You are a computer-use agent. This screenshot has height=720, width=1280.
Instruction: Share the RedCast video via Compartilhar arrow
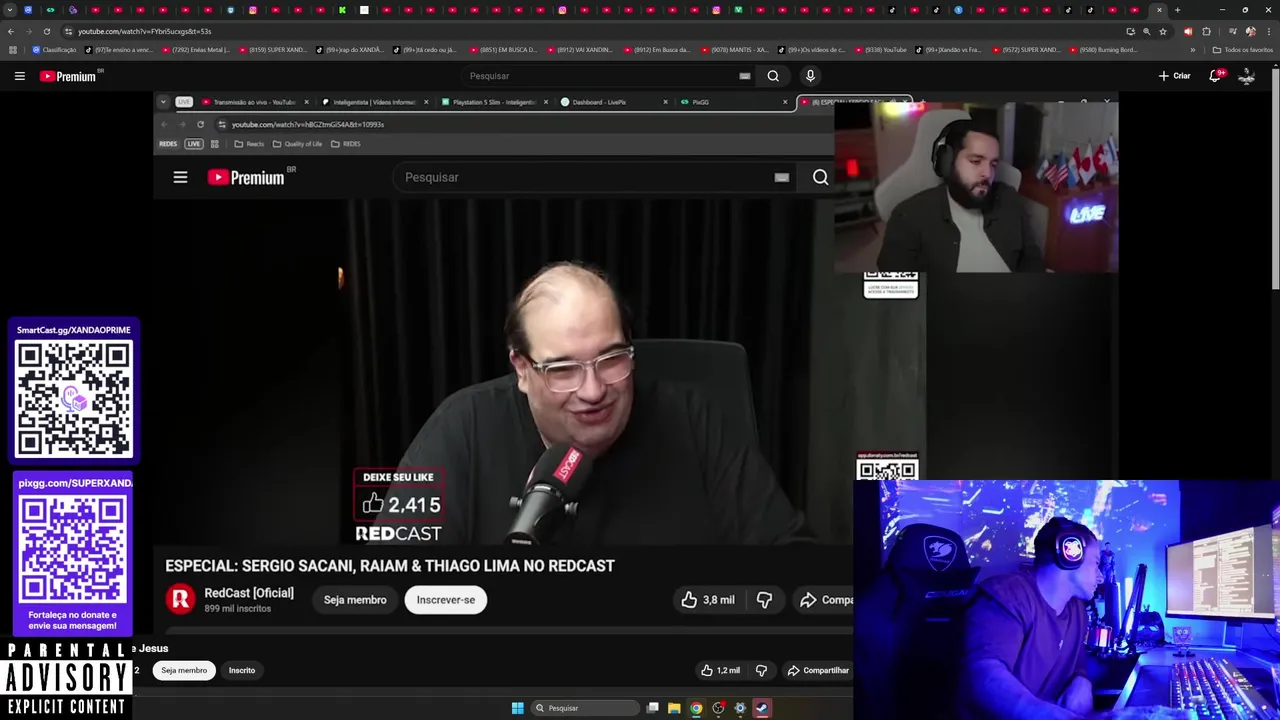(x=826, y=600)
